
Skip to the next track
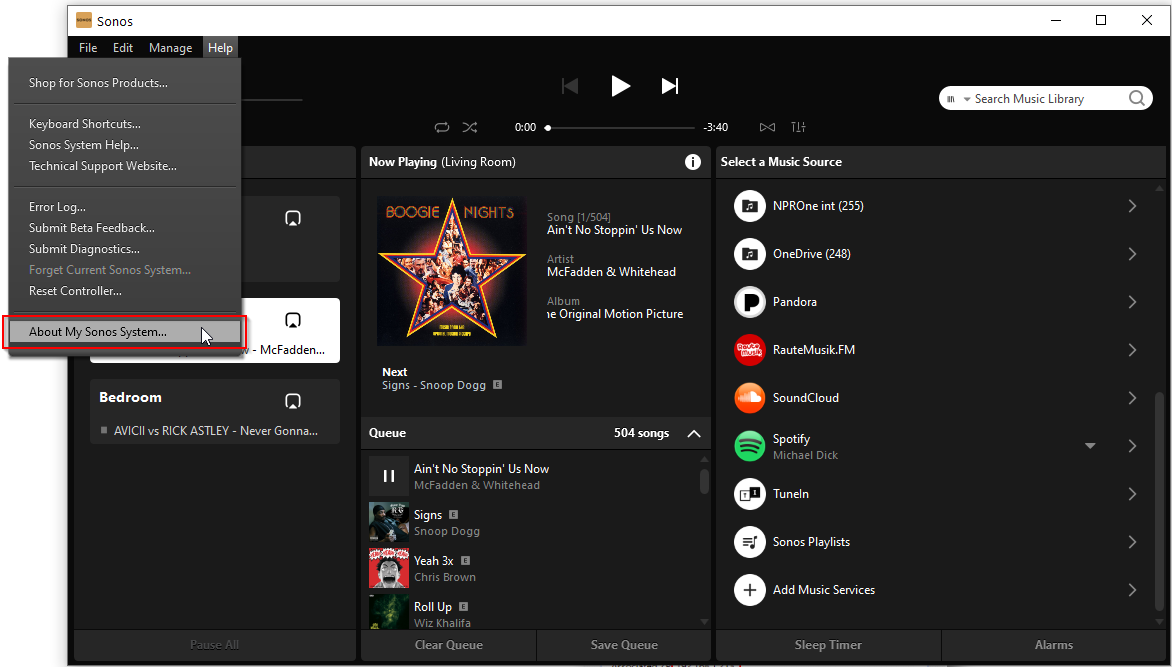click(670, 86)
